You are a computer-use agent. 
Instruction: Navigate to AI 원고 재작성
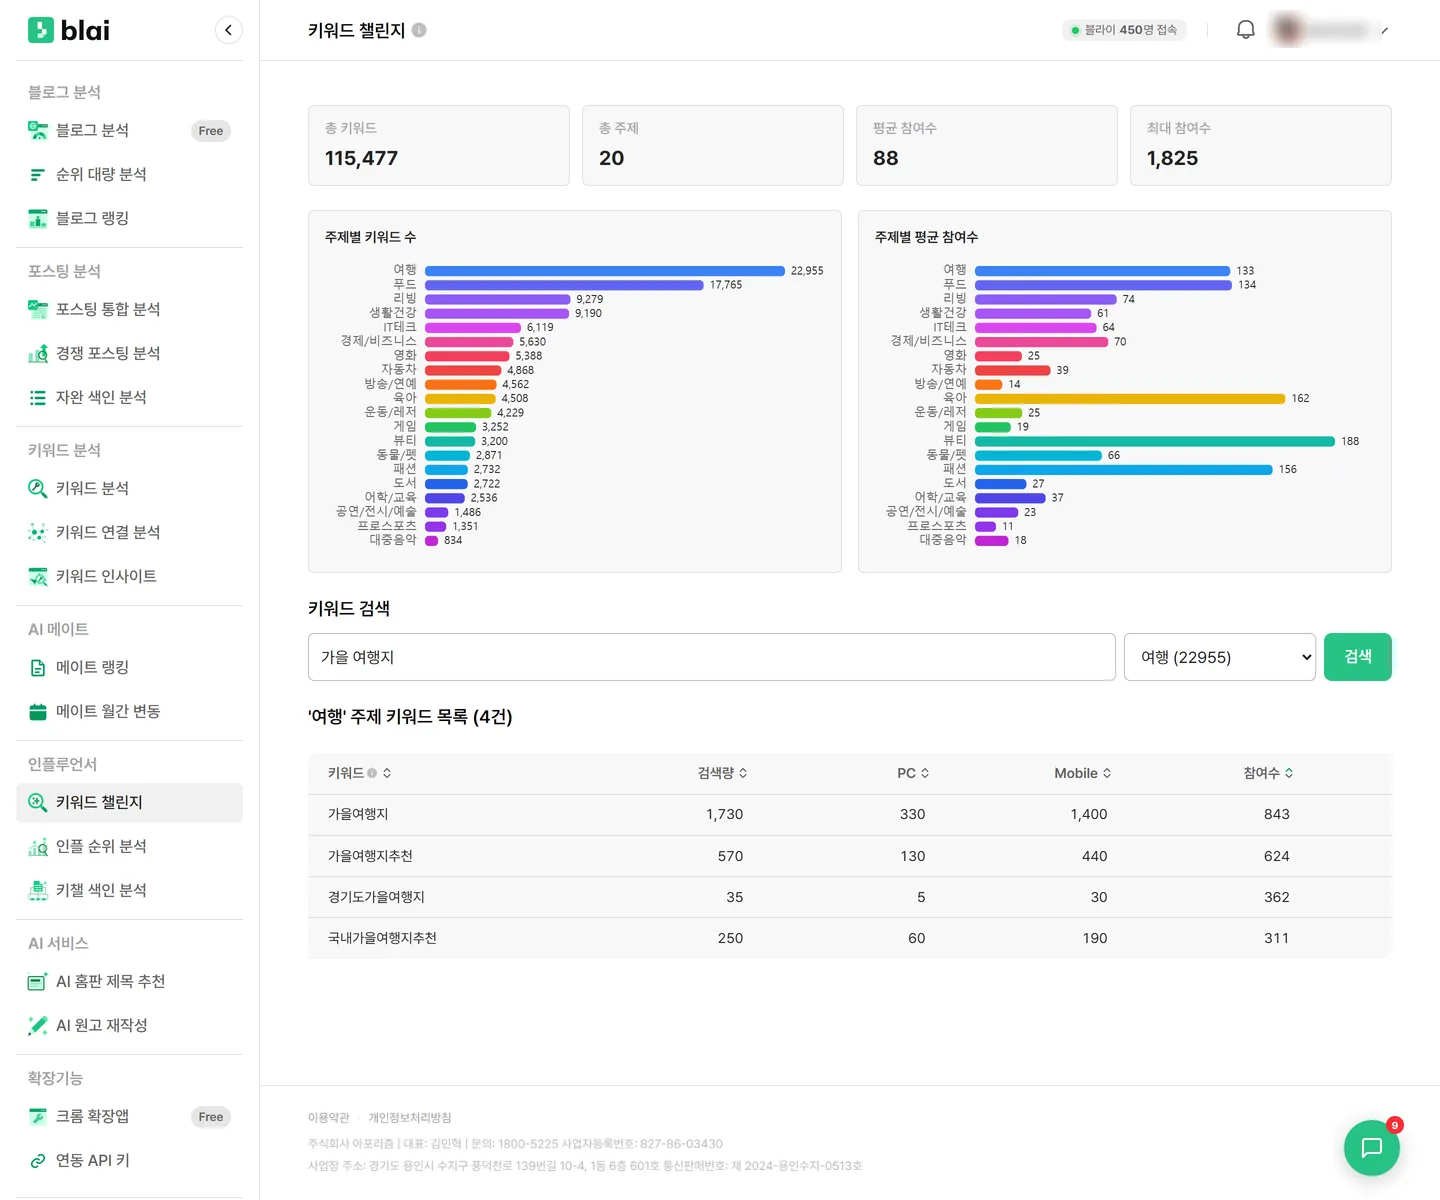coord(130,1025)
